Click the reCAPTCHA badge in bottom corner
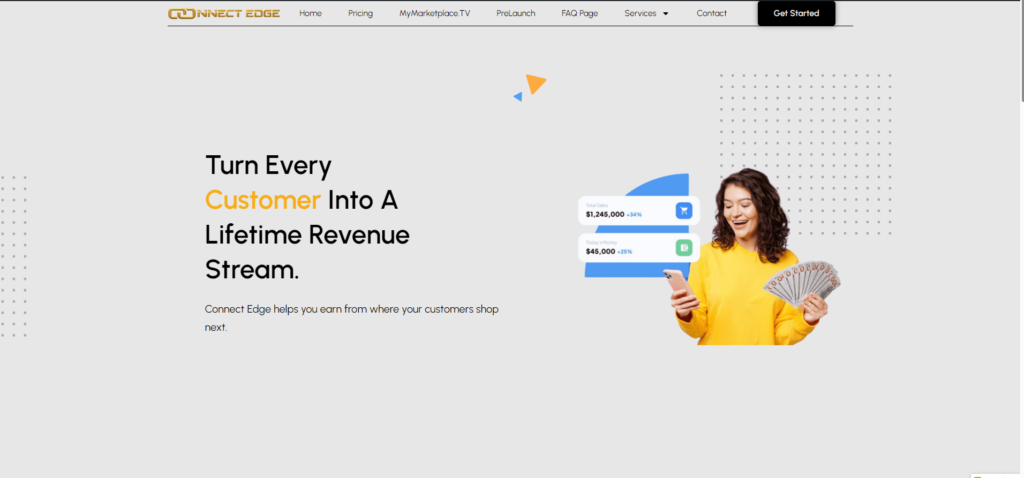 pos(997,475)
